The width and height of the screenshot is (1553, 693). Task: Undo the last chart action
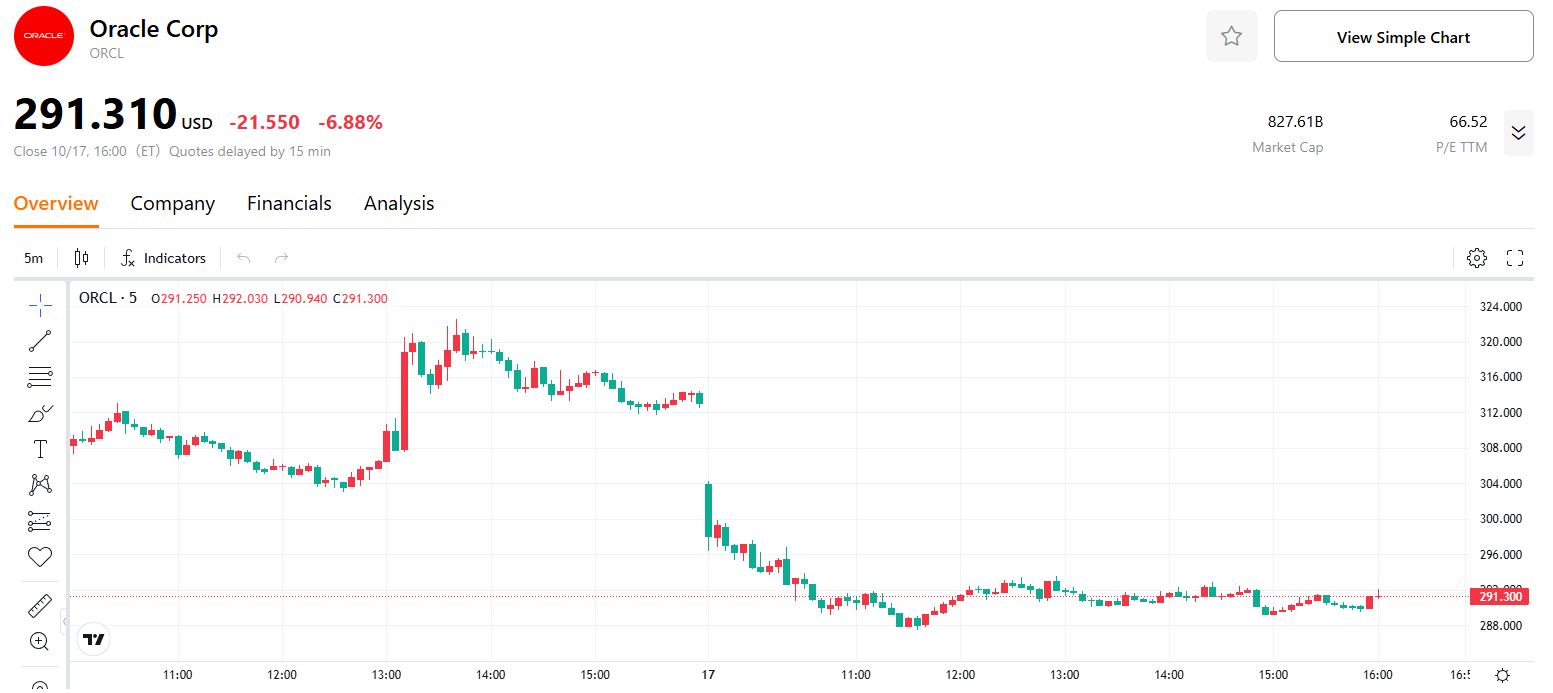242,257
